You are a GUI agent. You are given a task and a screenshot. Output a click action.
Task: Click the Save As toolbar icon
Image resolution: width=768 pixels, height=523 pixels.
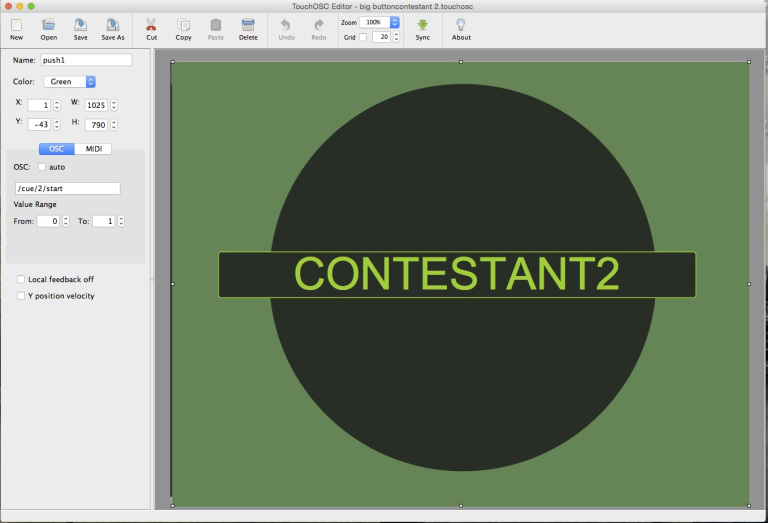[x=113, y=25]
